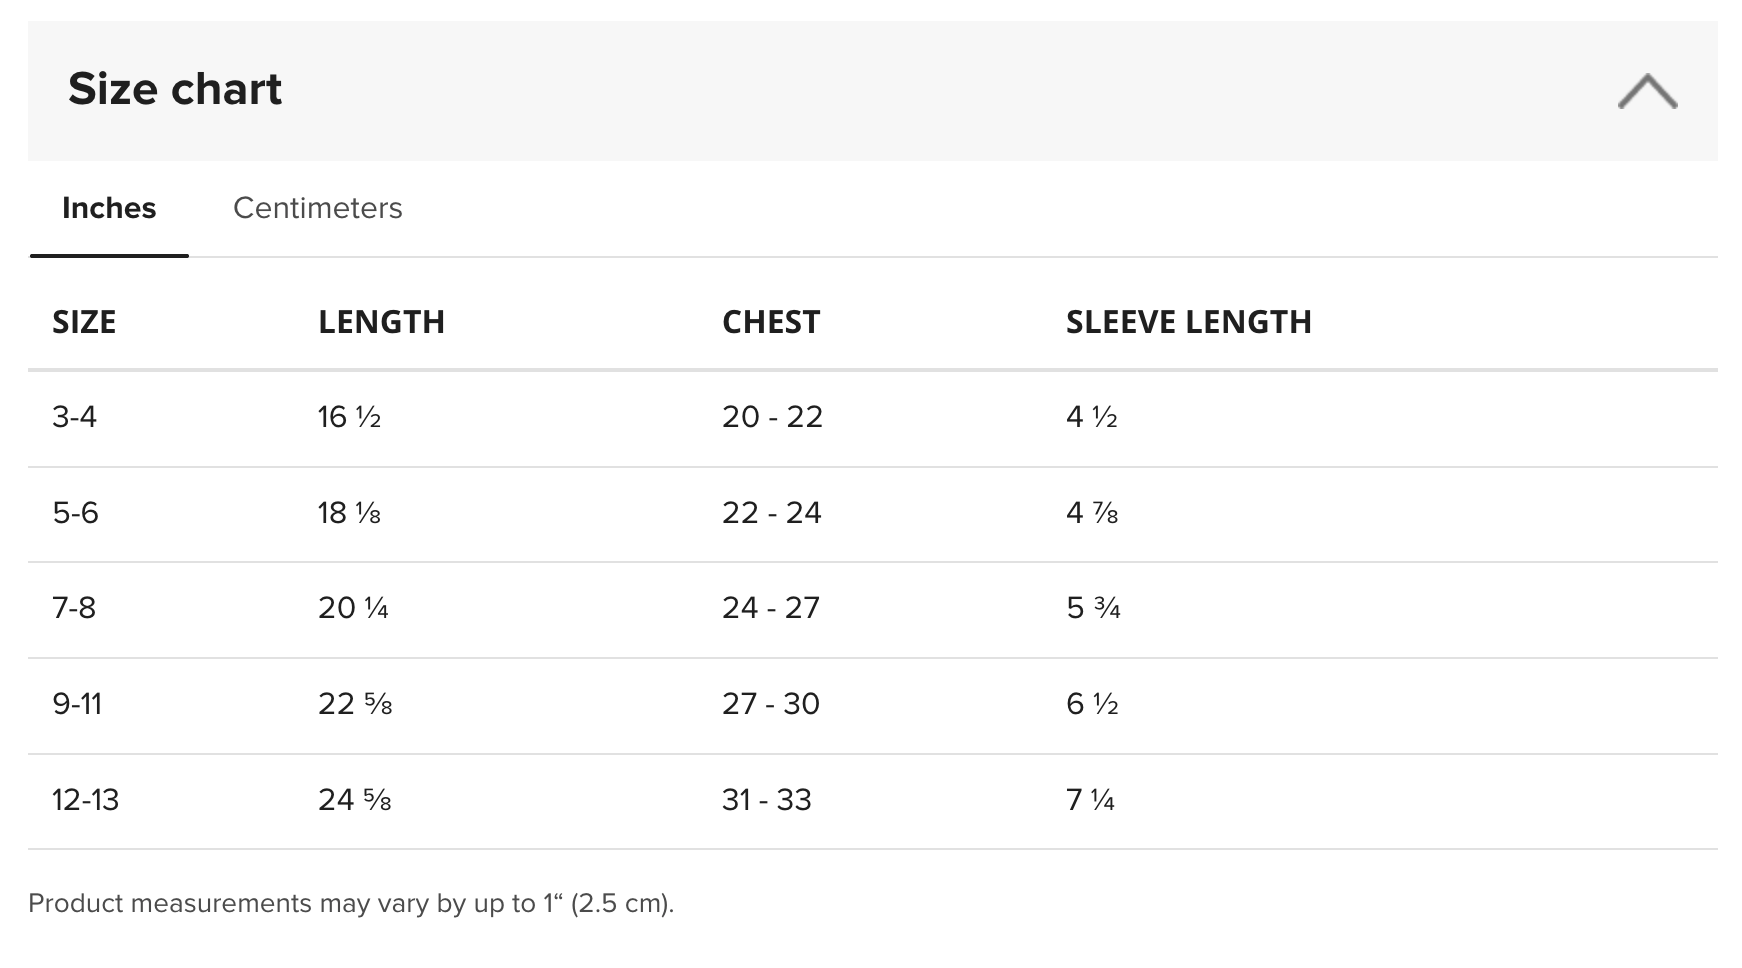Select the 12-13 size row
Image resolution: width=1742 pixels, height=968 pixels.
pyautogui.click(x=872, y=801)
